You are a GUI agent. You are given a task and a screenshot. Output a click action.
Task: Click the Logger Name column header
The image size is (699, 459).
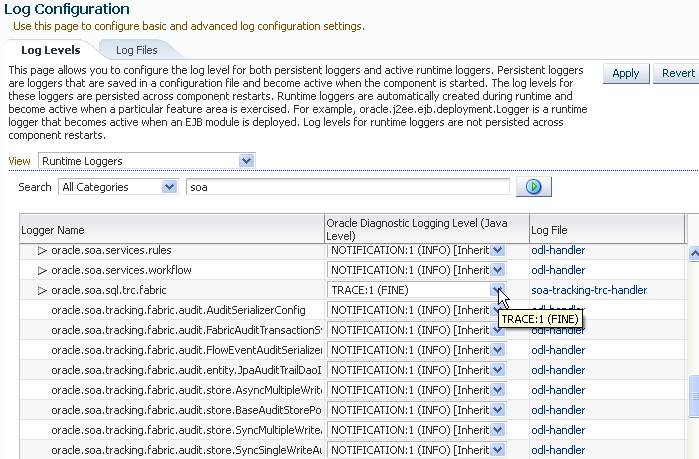click(172, 230)
